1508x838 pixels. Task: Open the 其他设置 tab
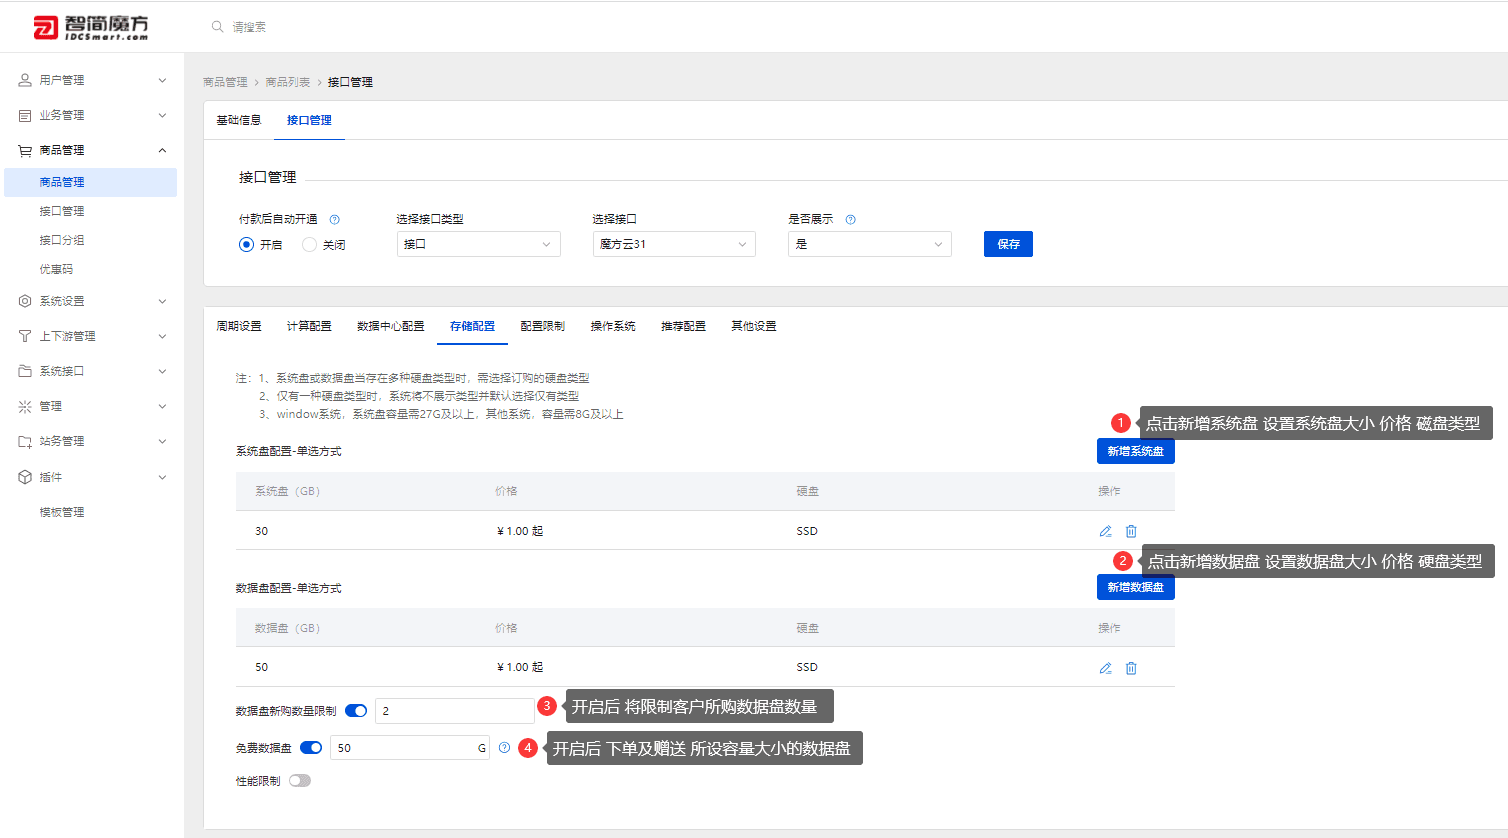coord(754,326)
